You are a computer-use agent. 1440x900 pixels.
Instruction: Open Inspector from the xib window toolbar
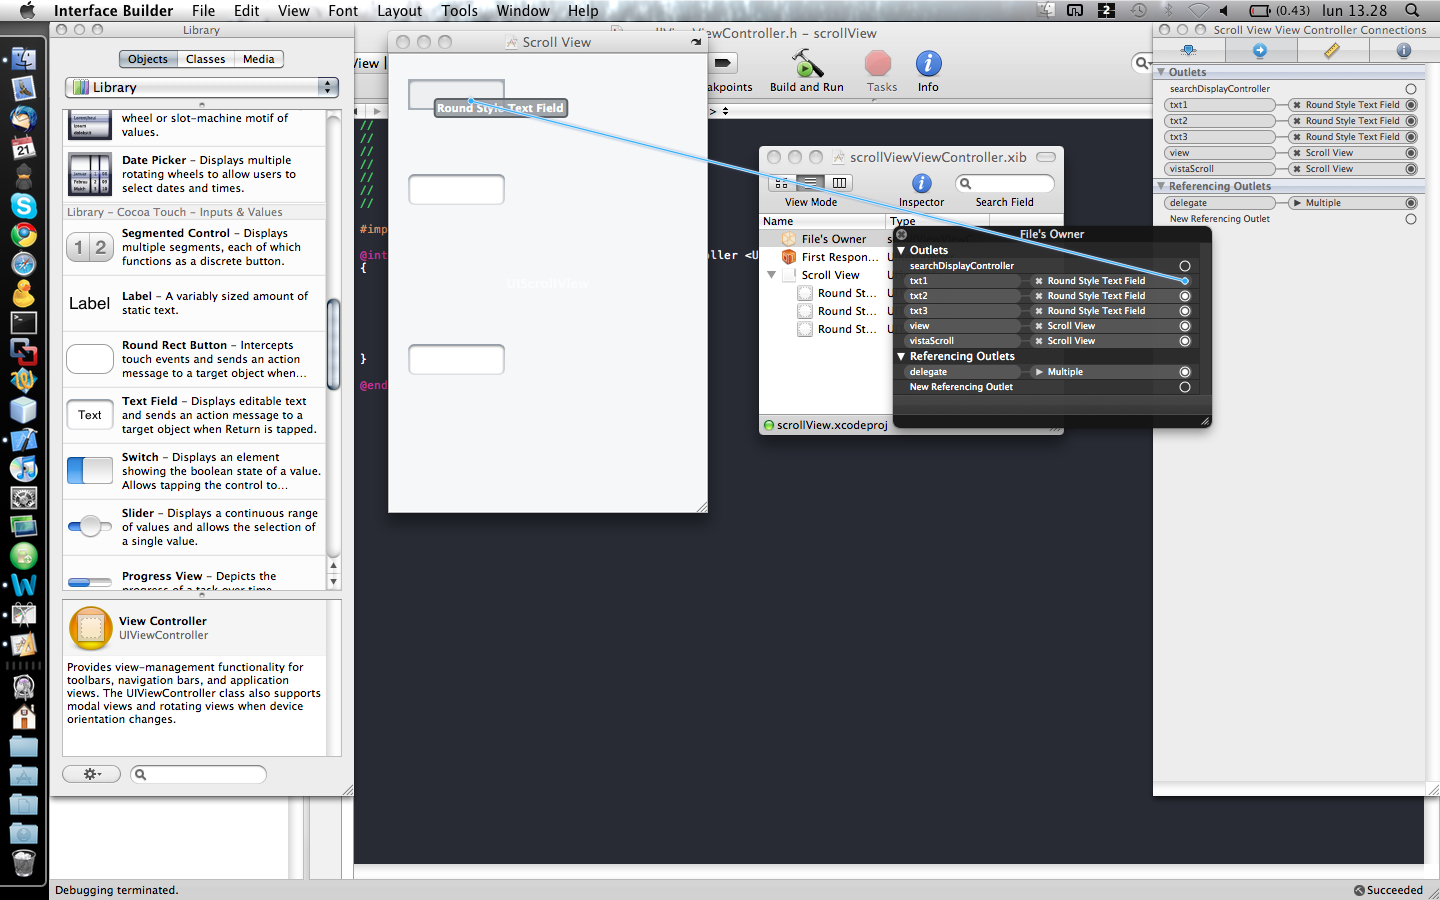(x=921, y=184)
